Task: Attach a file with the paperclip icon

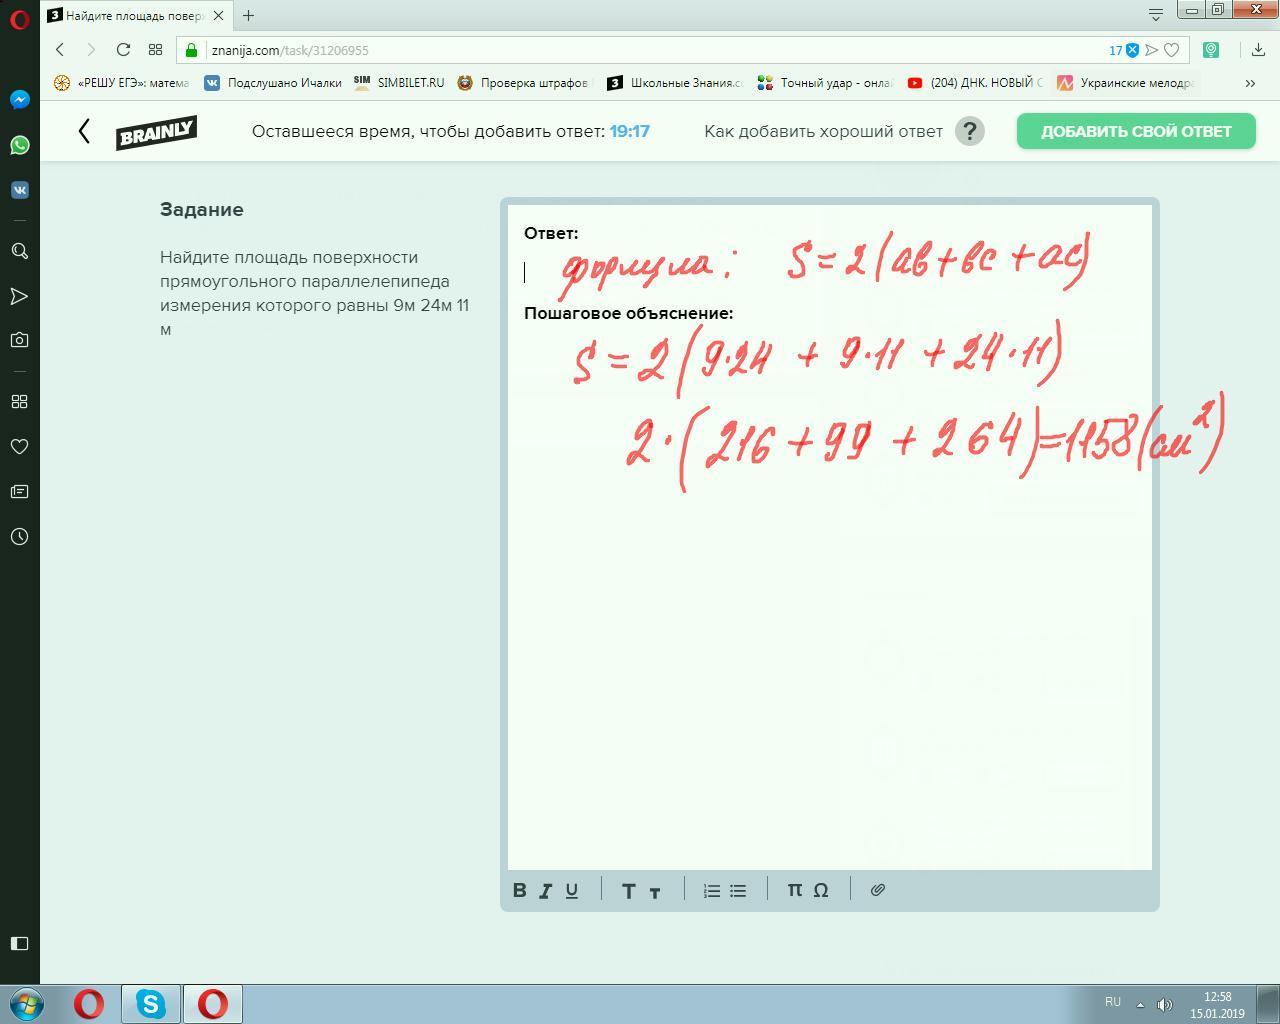Action: point(878,890)
